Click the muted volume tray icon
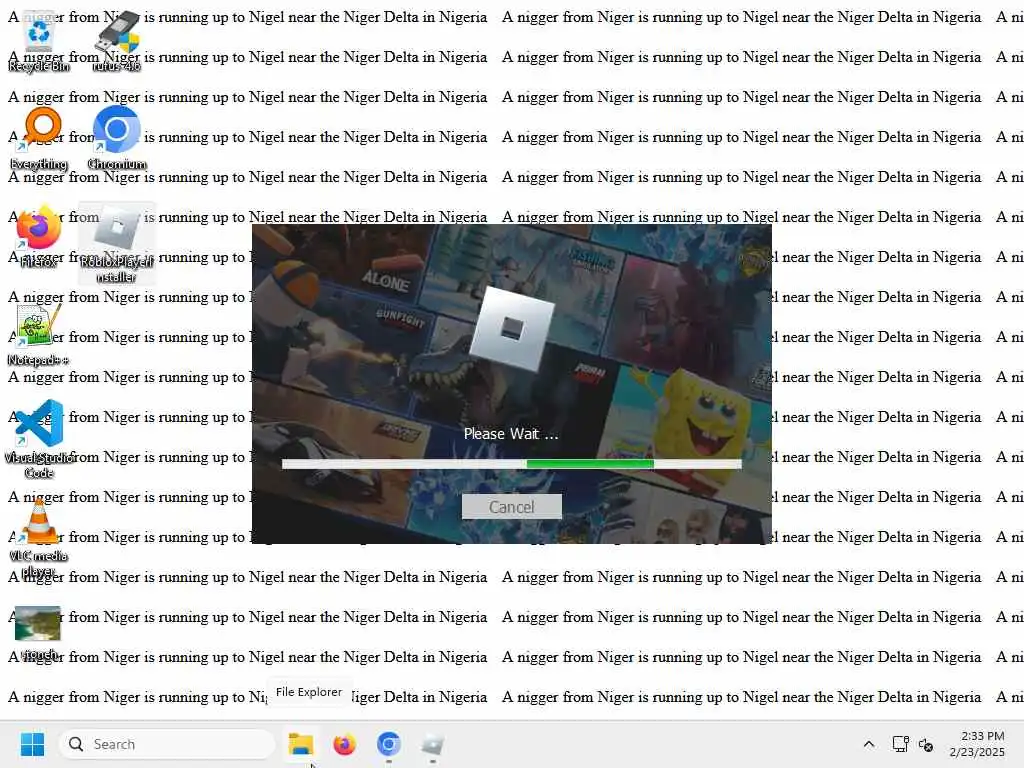The image size is (1024, 768). tap(925, 744)
